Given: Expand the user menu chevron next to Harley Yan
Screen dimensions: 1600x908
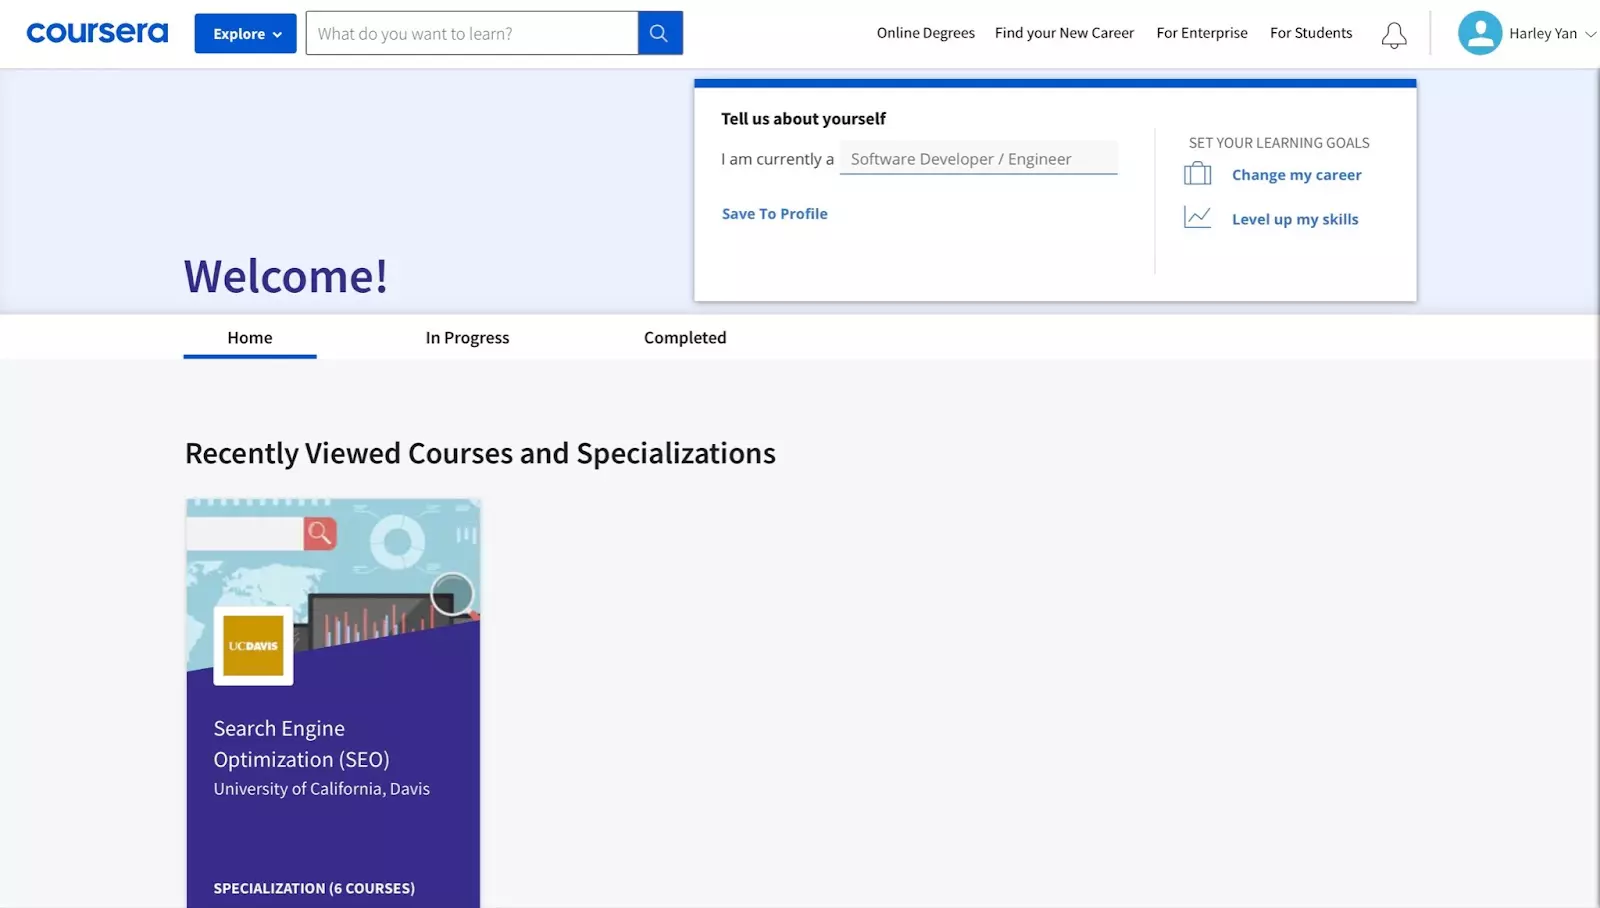Looking at the screenshot, I should coord(1590,34).
